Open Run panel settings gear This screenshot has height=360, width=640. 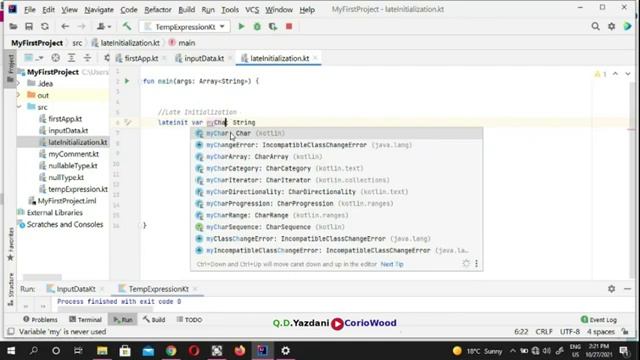point(611,289)
